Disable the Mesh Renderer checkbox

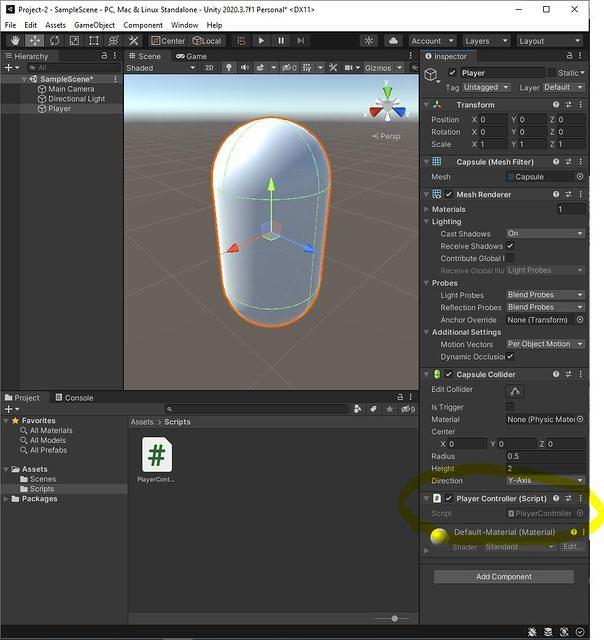(x=448, y=195)
